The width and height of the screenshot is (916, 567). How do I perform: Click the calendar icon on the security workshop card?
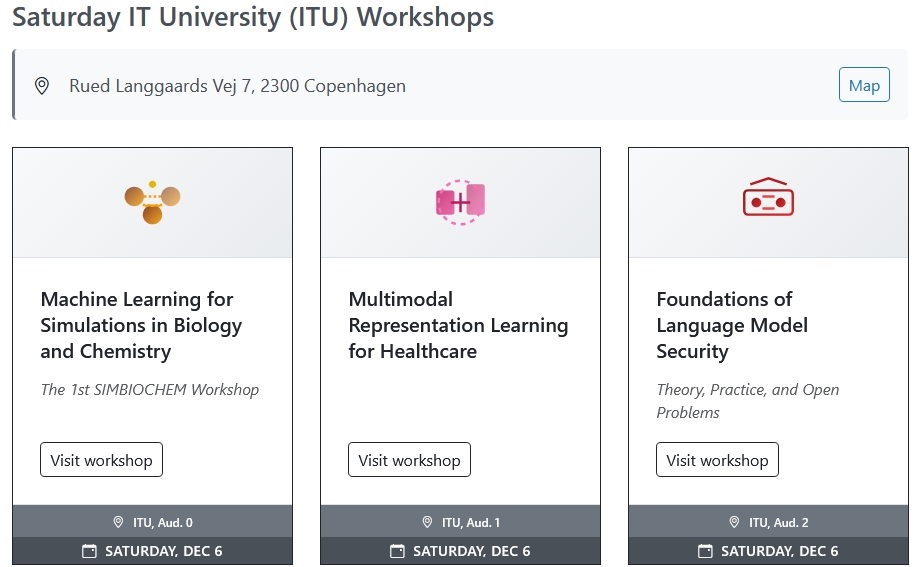pos(705,551)
